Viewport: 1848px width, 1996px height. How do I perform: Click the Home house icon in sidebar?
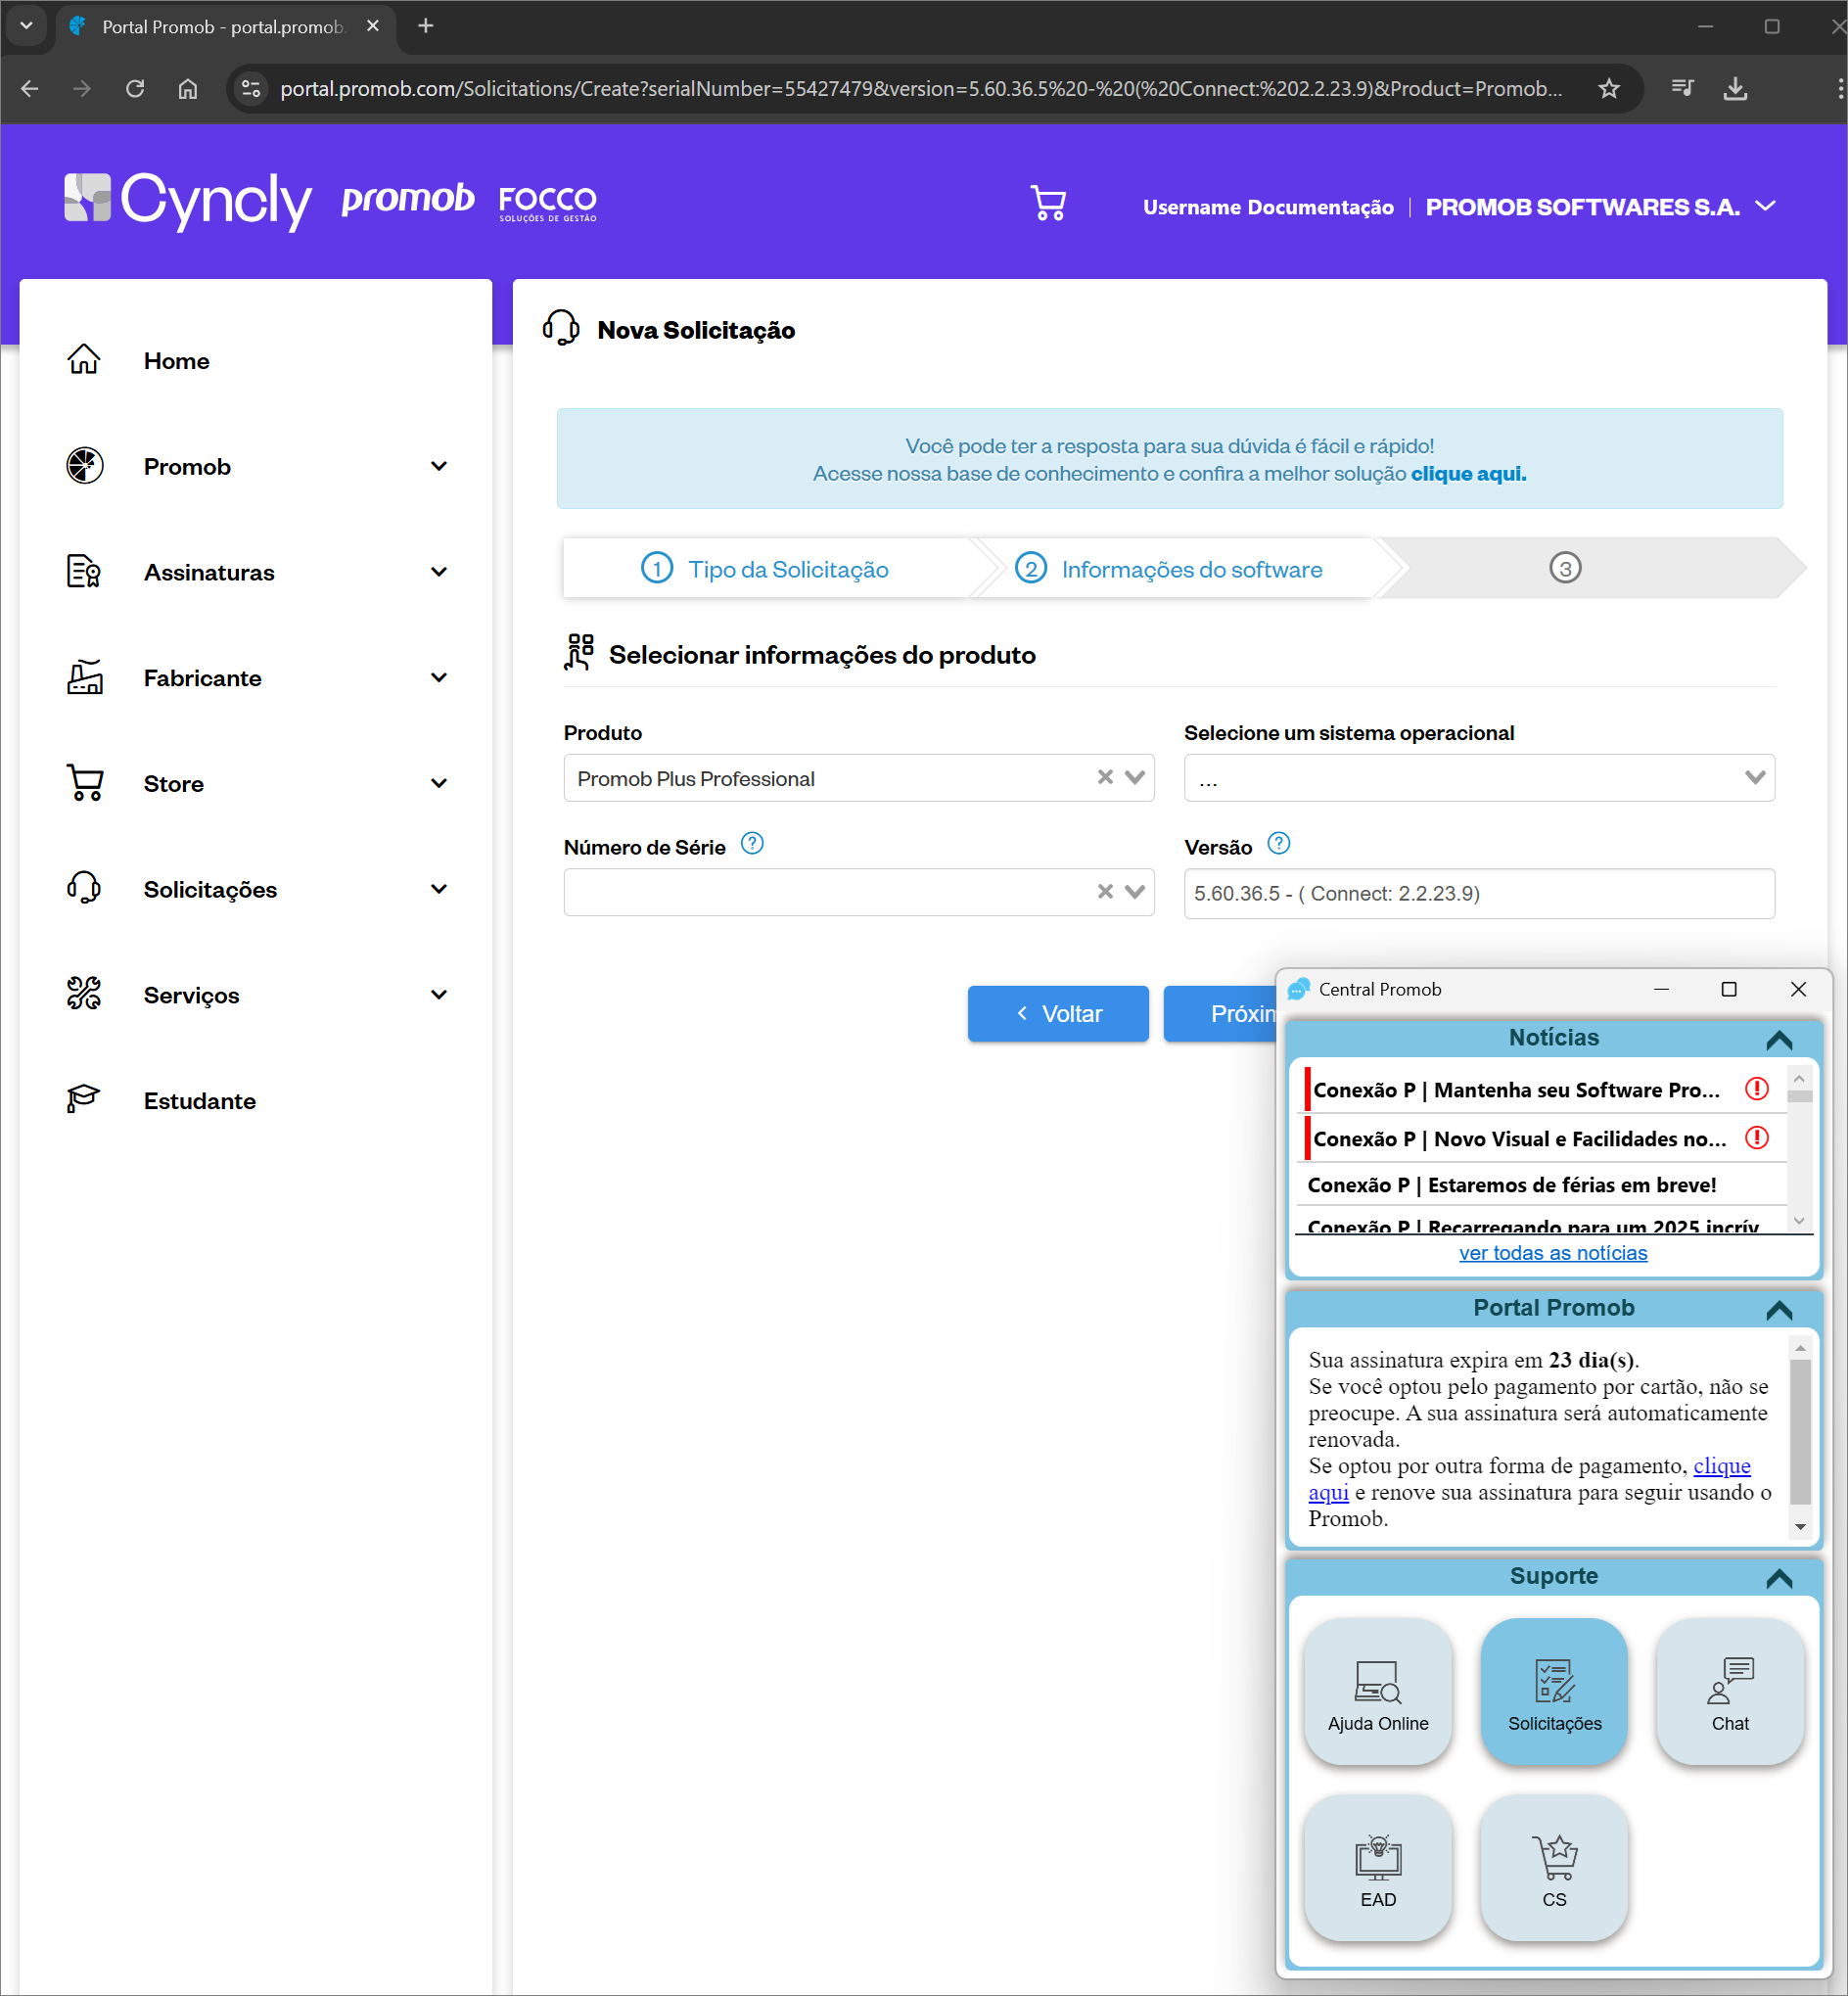[x=84, y=360]
